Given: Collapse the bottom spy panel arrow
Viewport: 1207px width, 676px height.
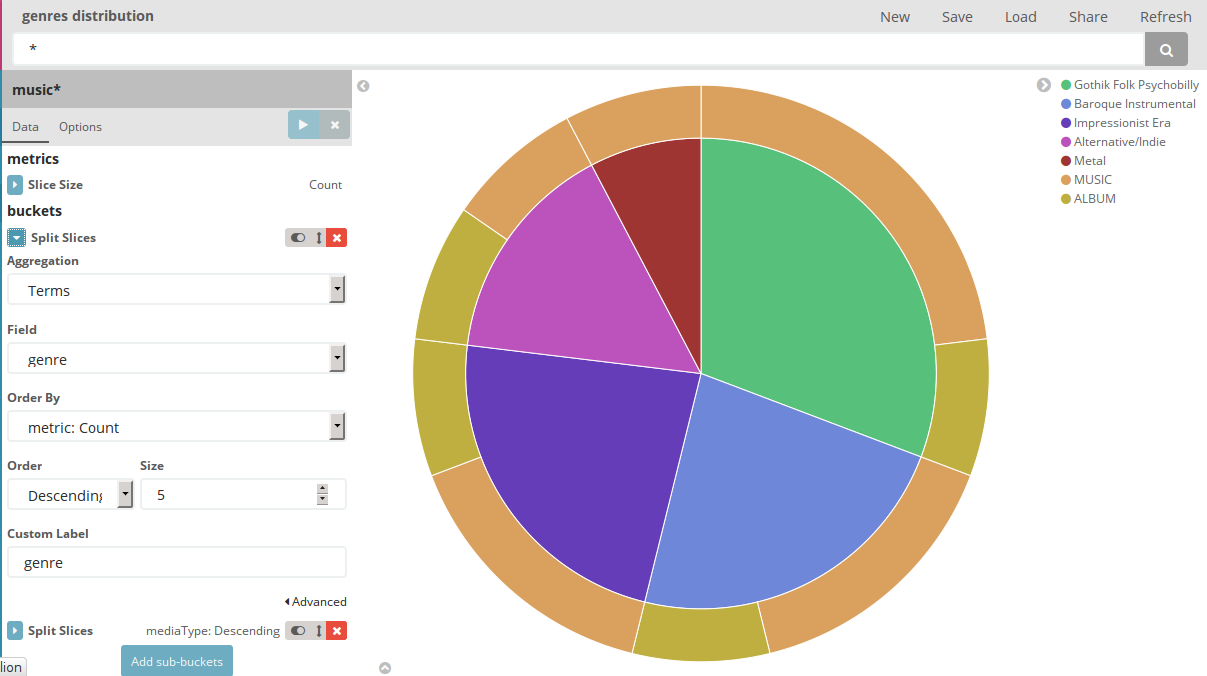Looking at the screenshot, I should [385, 668].
